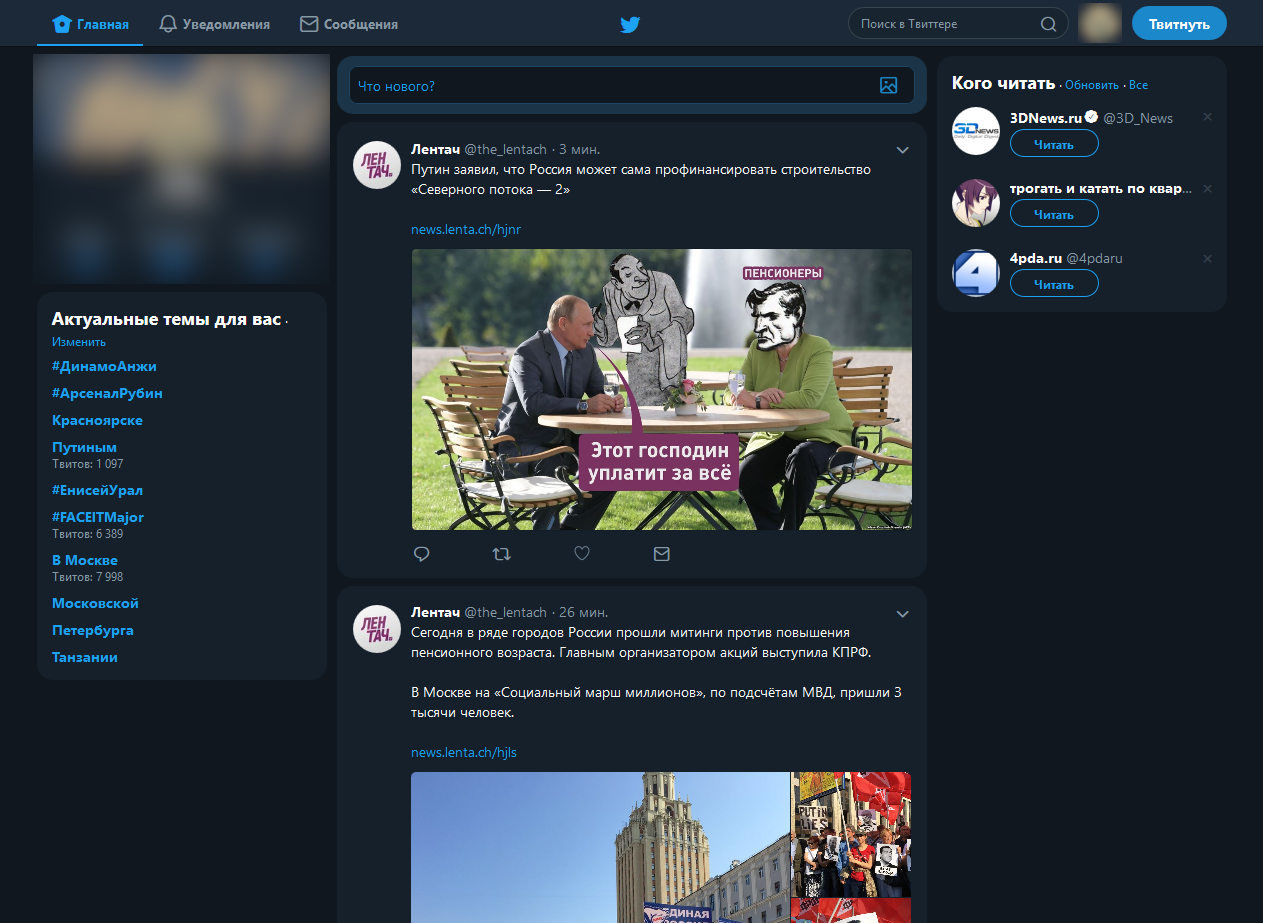1263x923 pixels.
Task: Open profile avatar menu in top bar
Action: click(1100, 23)
